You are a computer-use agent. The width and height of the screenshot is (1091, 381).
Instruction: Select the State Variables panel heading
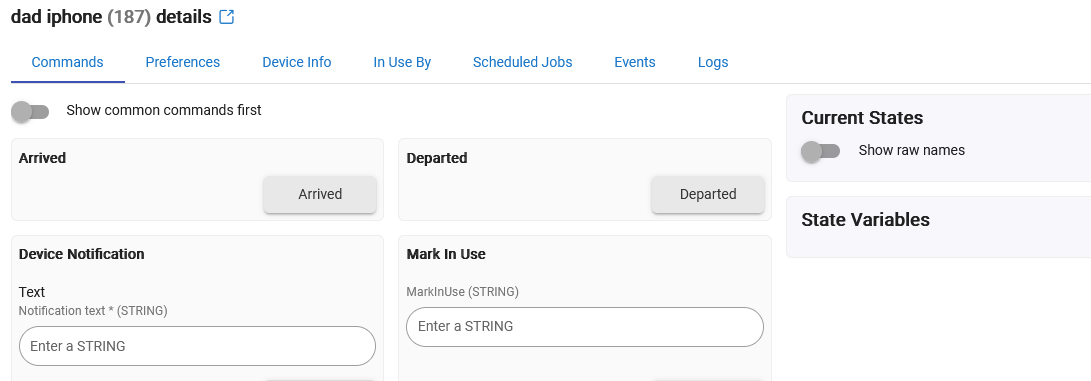(865, 220)
